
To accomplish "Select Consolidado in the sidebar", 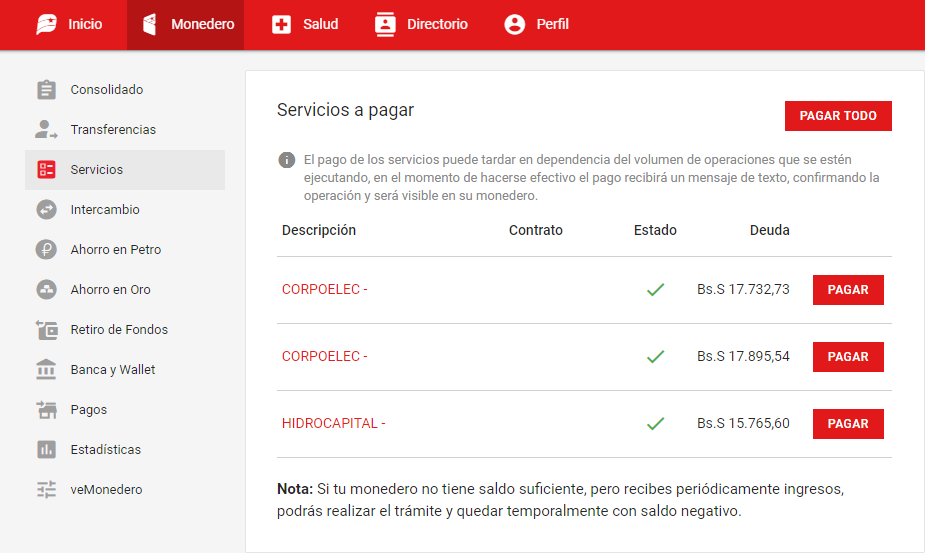I will 125,90.
